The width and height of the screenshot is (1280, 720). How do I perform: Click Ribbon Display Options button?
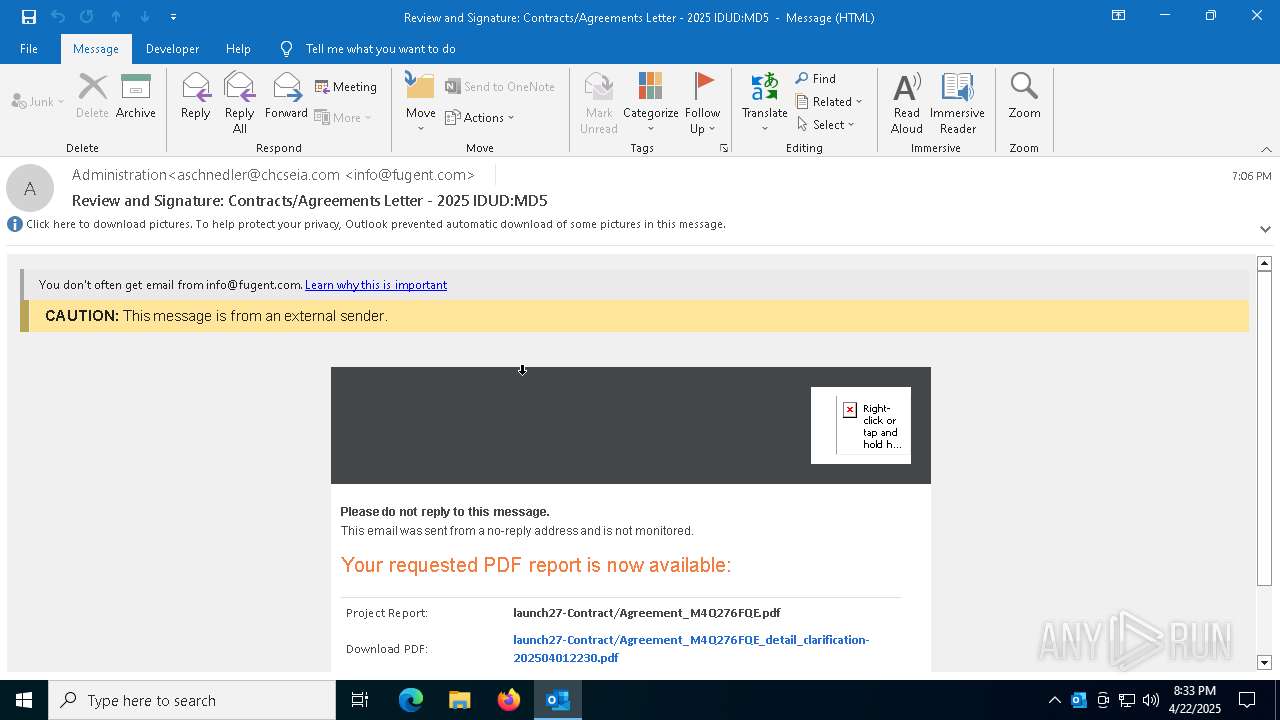[1119, 16]
